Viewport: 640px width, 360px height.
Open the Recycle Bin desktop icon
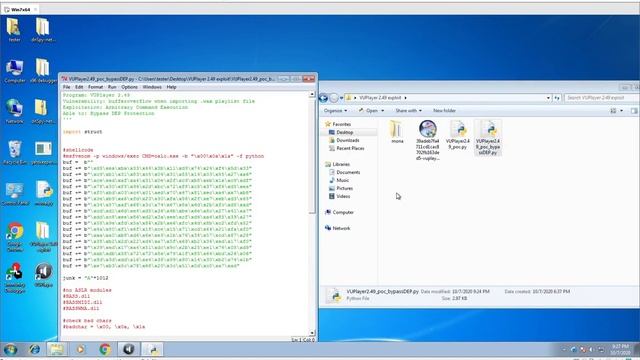[15, 152]
